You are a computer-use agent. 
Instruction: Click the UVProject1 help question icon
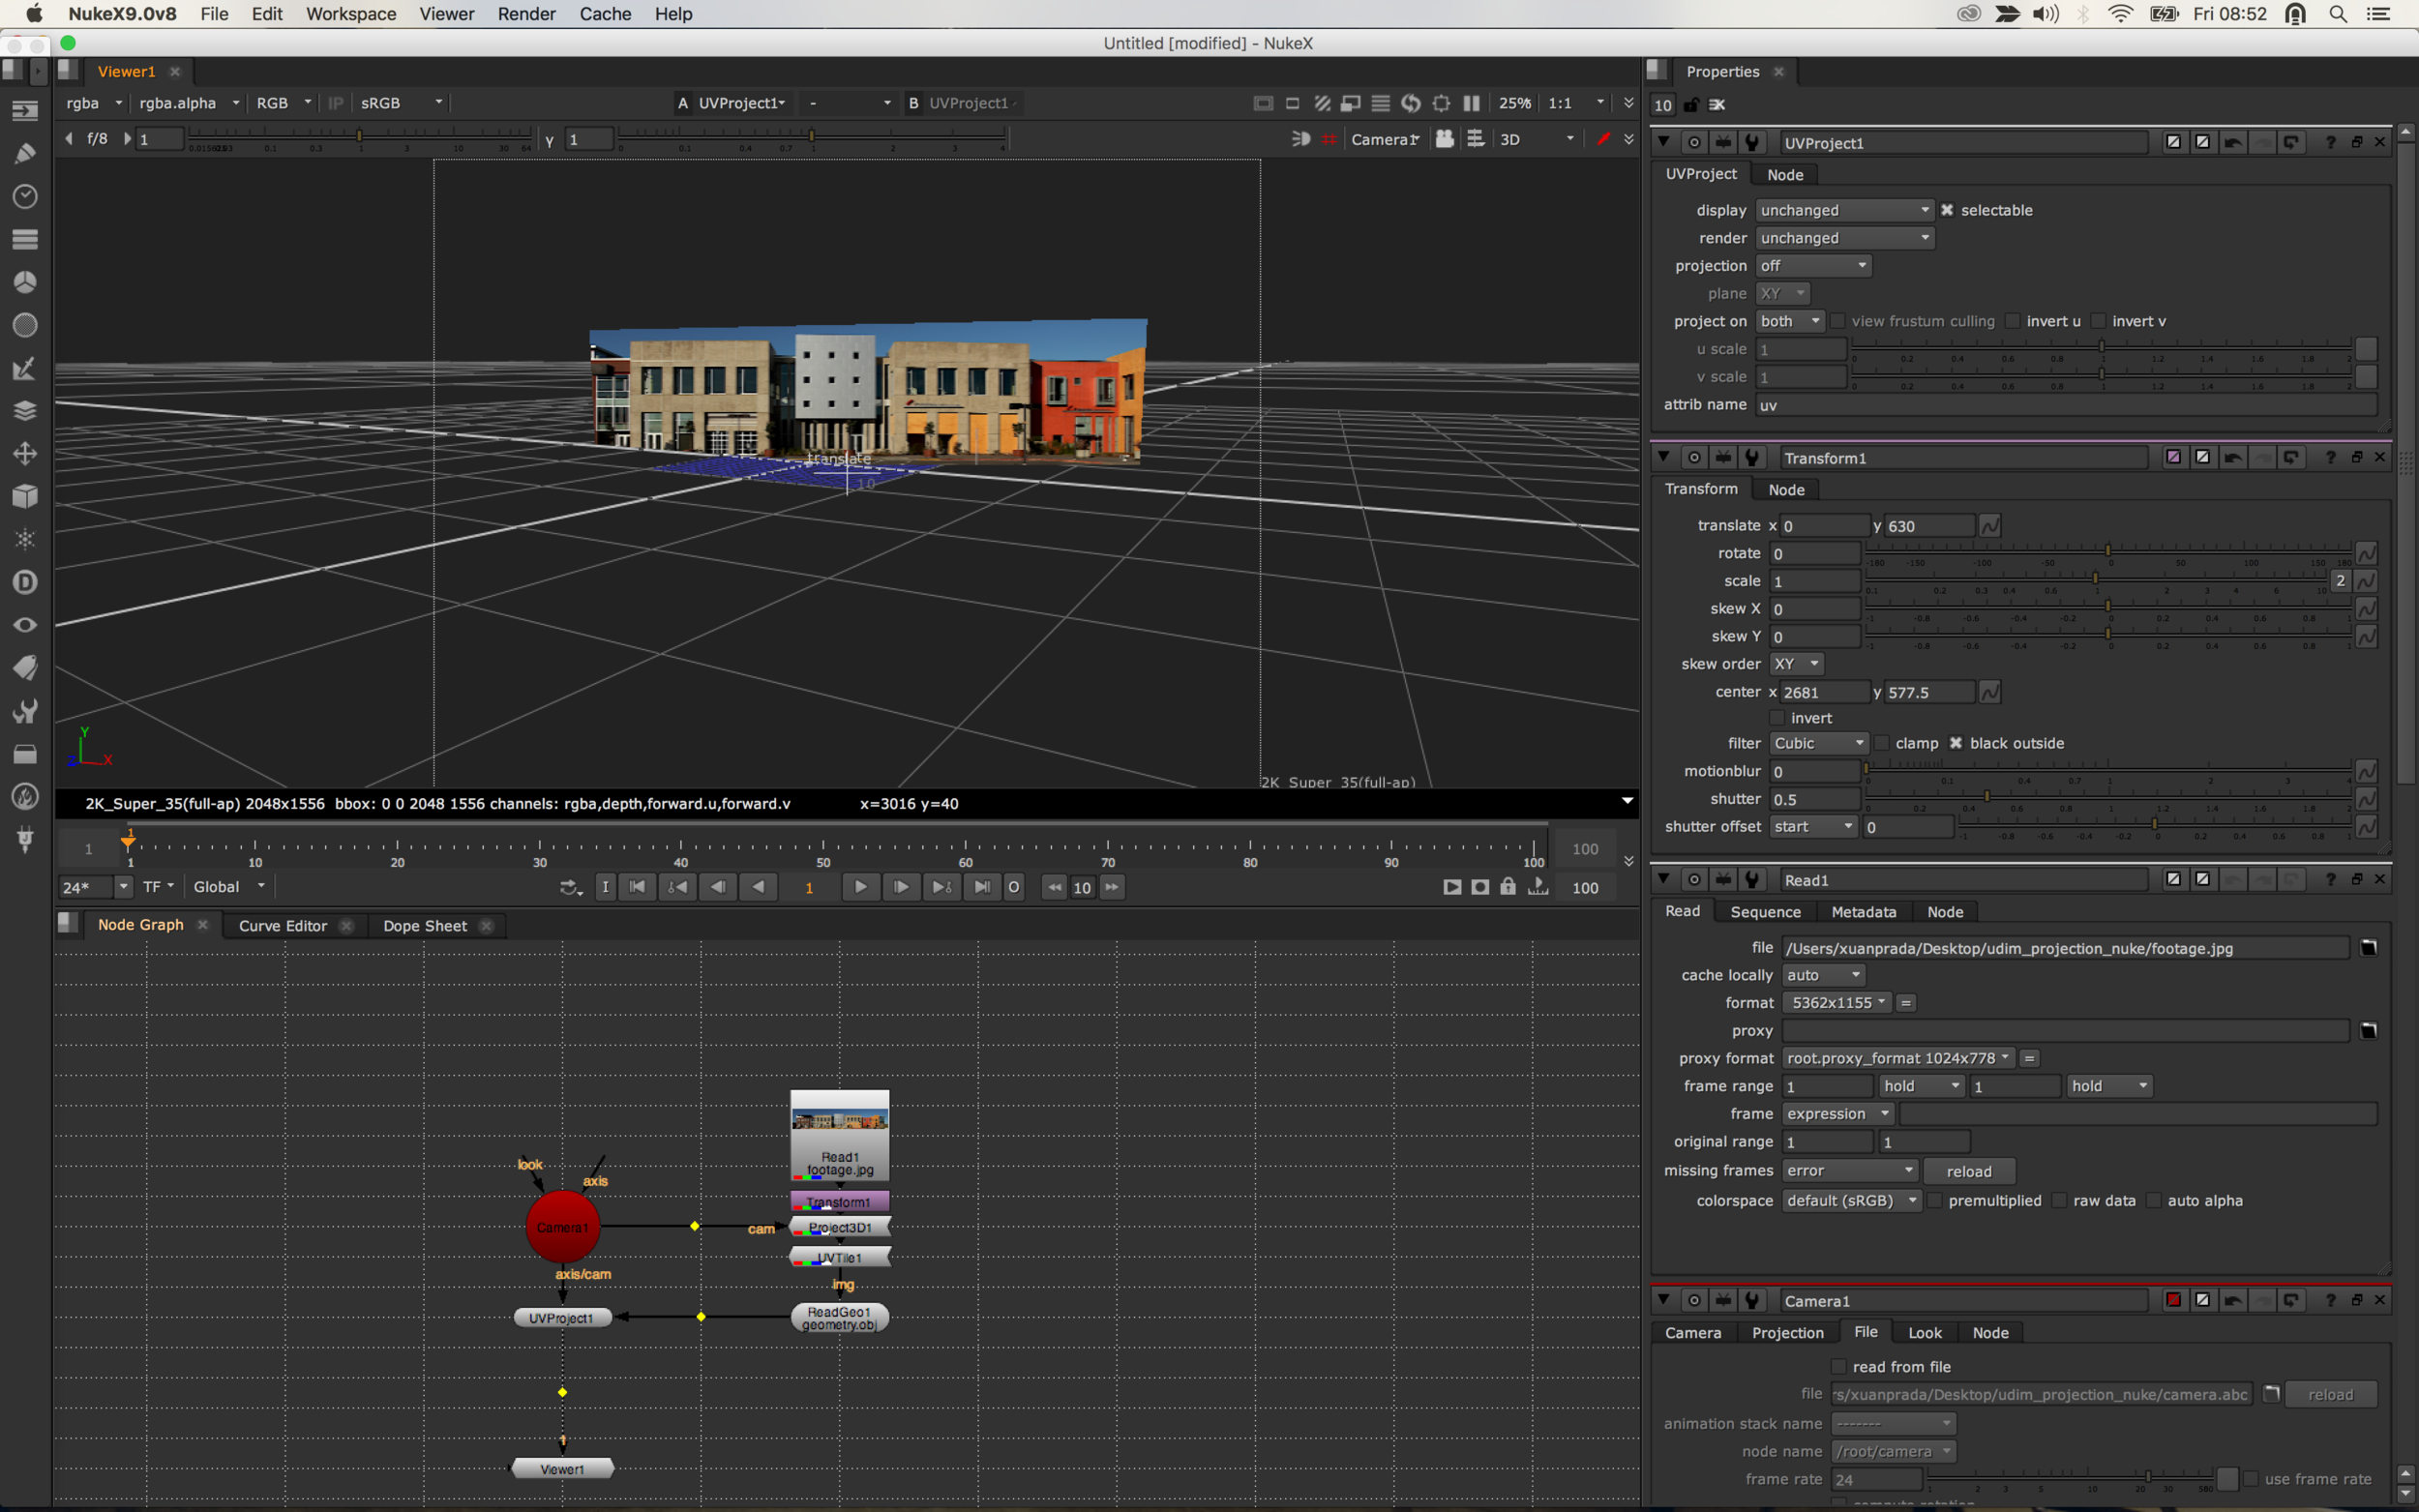click(x=2330, y=143)
